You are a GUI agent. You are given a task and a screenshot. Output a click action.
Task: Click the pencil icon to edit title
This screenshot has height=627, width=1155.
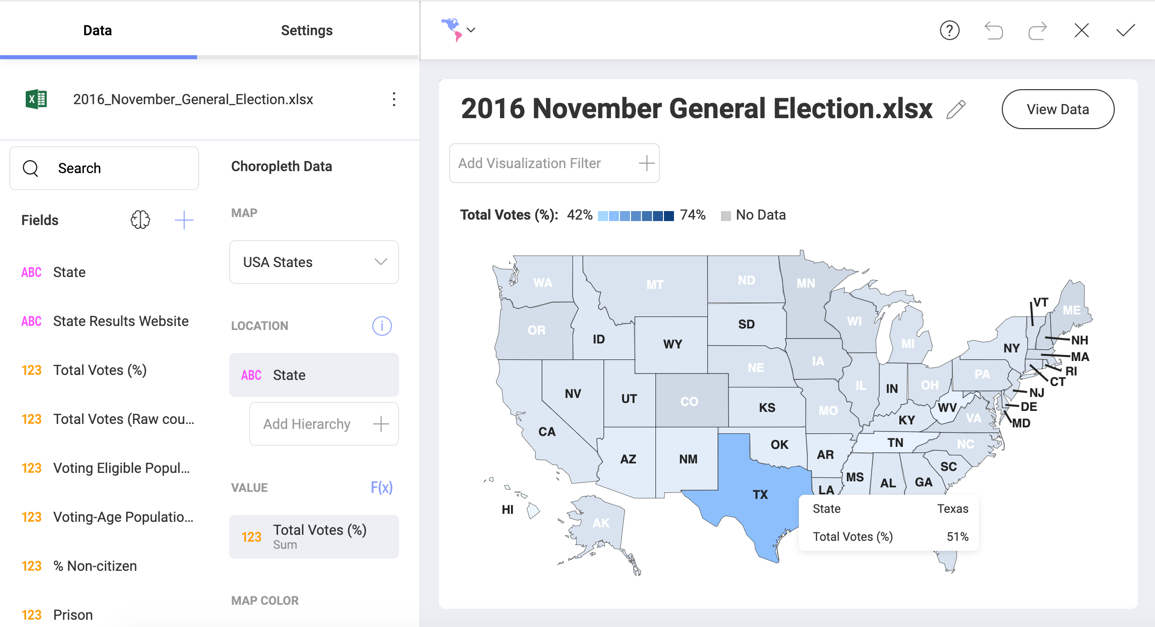[x=956, y=109]
